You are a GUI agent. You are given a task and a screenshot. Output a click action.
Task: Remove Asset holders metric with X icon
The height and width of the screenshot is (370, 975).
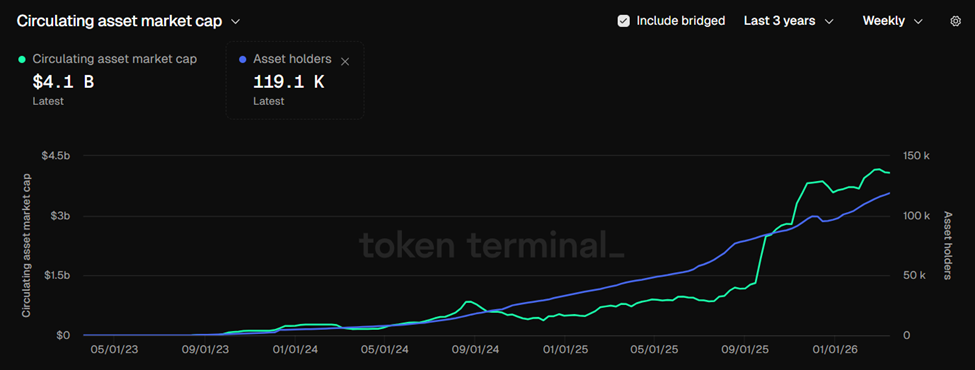pyautogui.click(x=346, y=61)
